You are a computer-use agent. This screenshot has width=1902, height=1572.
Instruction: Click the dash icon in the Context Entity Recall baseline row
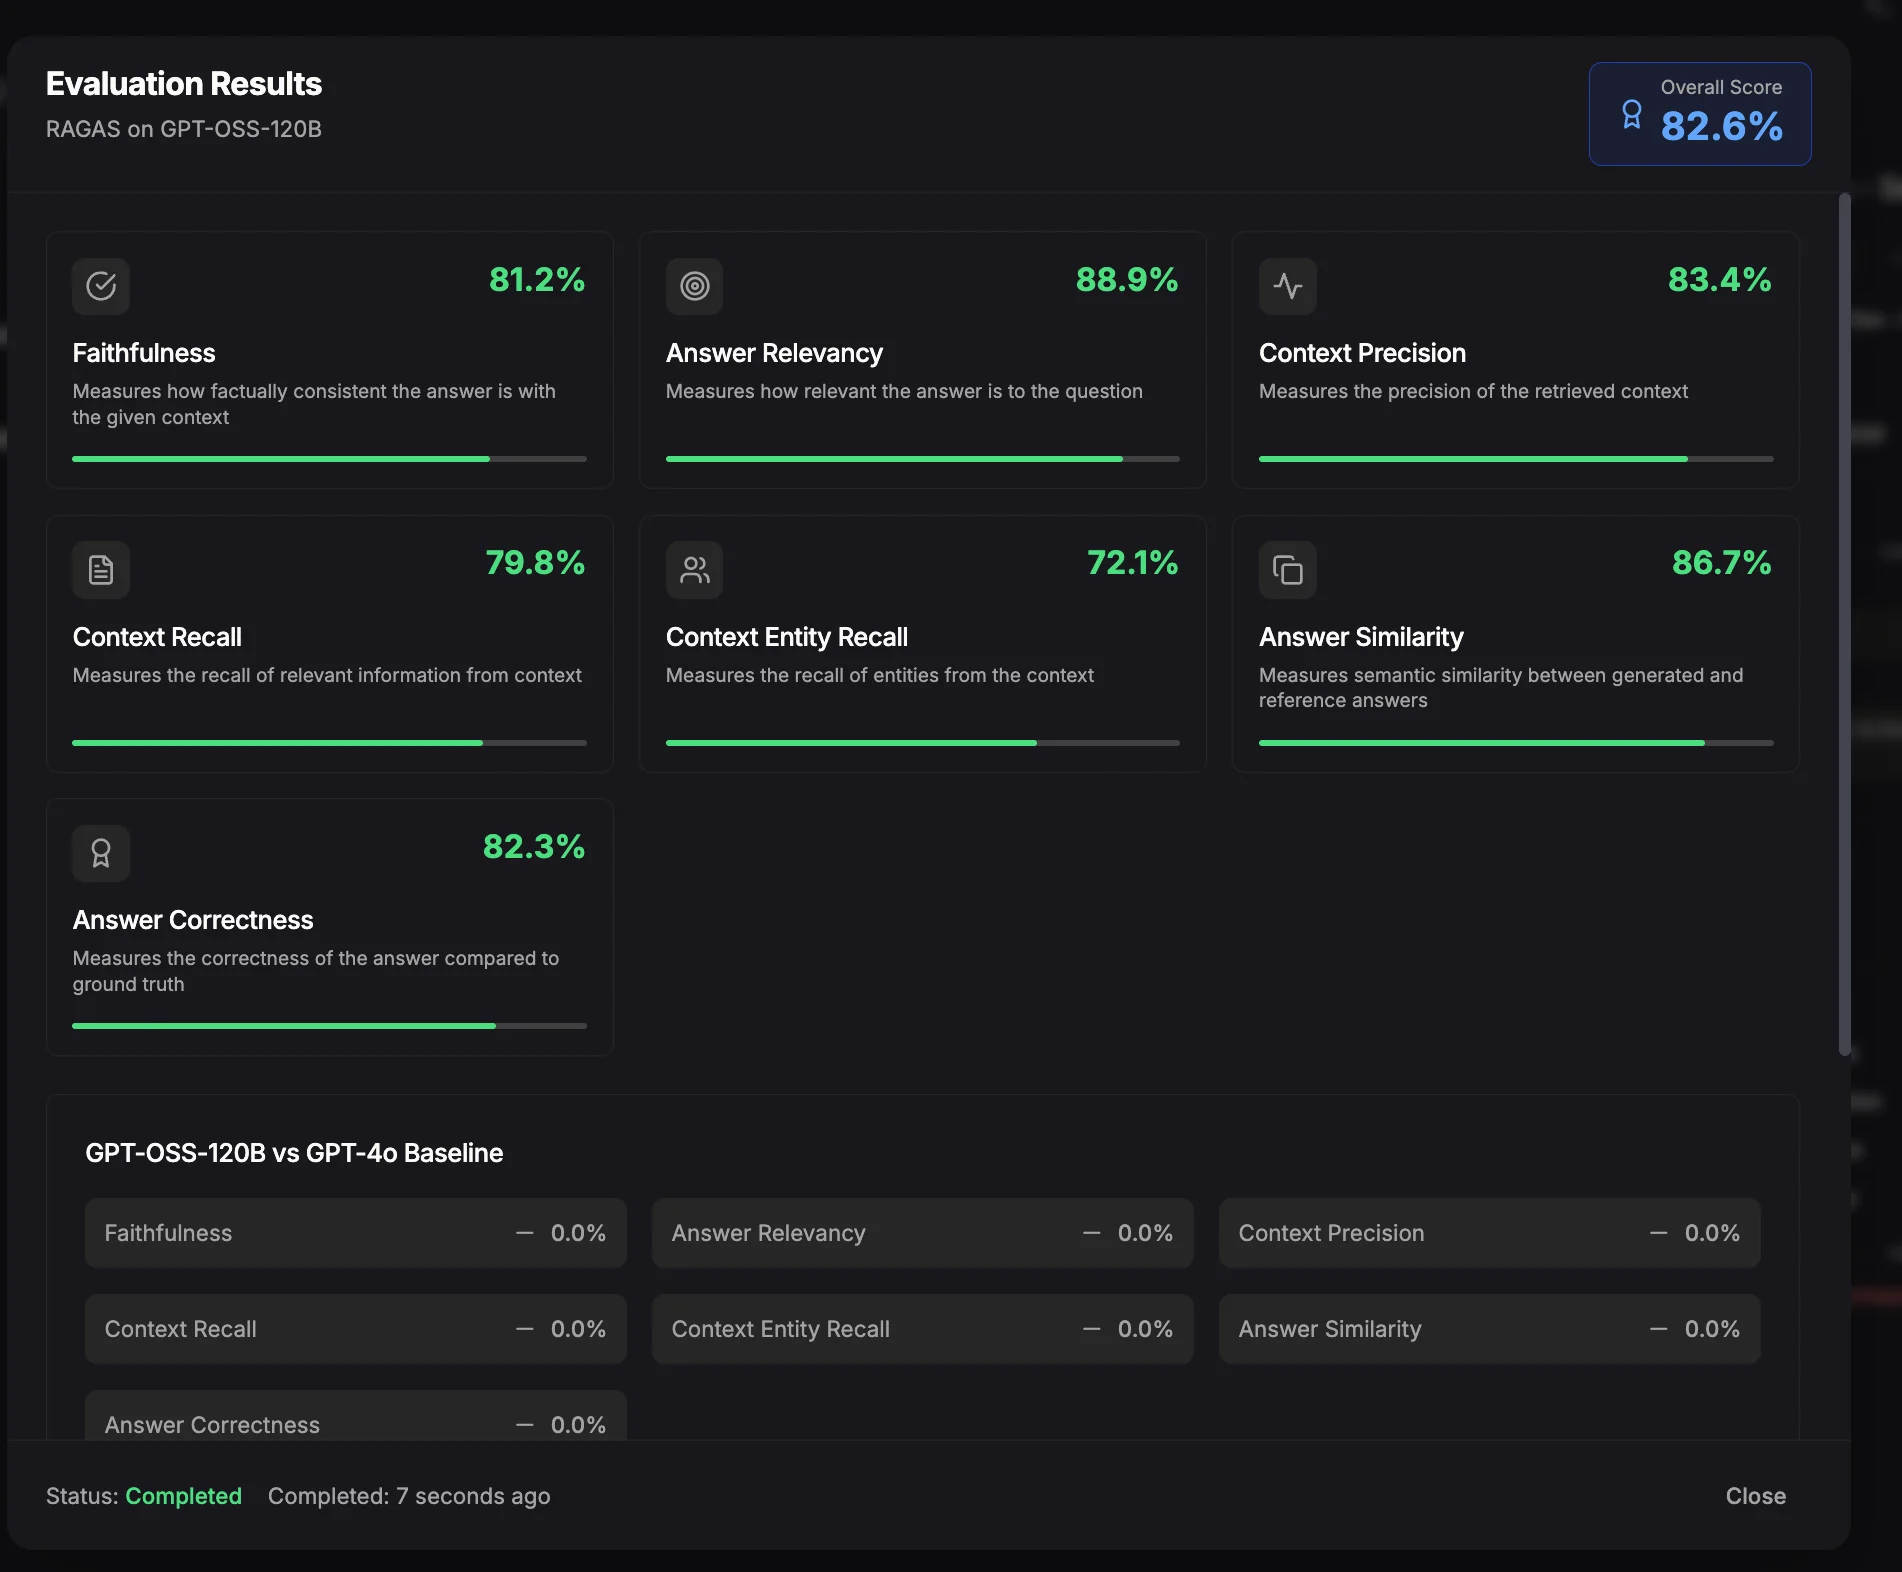coord(1092,1329)
